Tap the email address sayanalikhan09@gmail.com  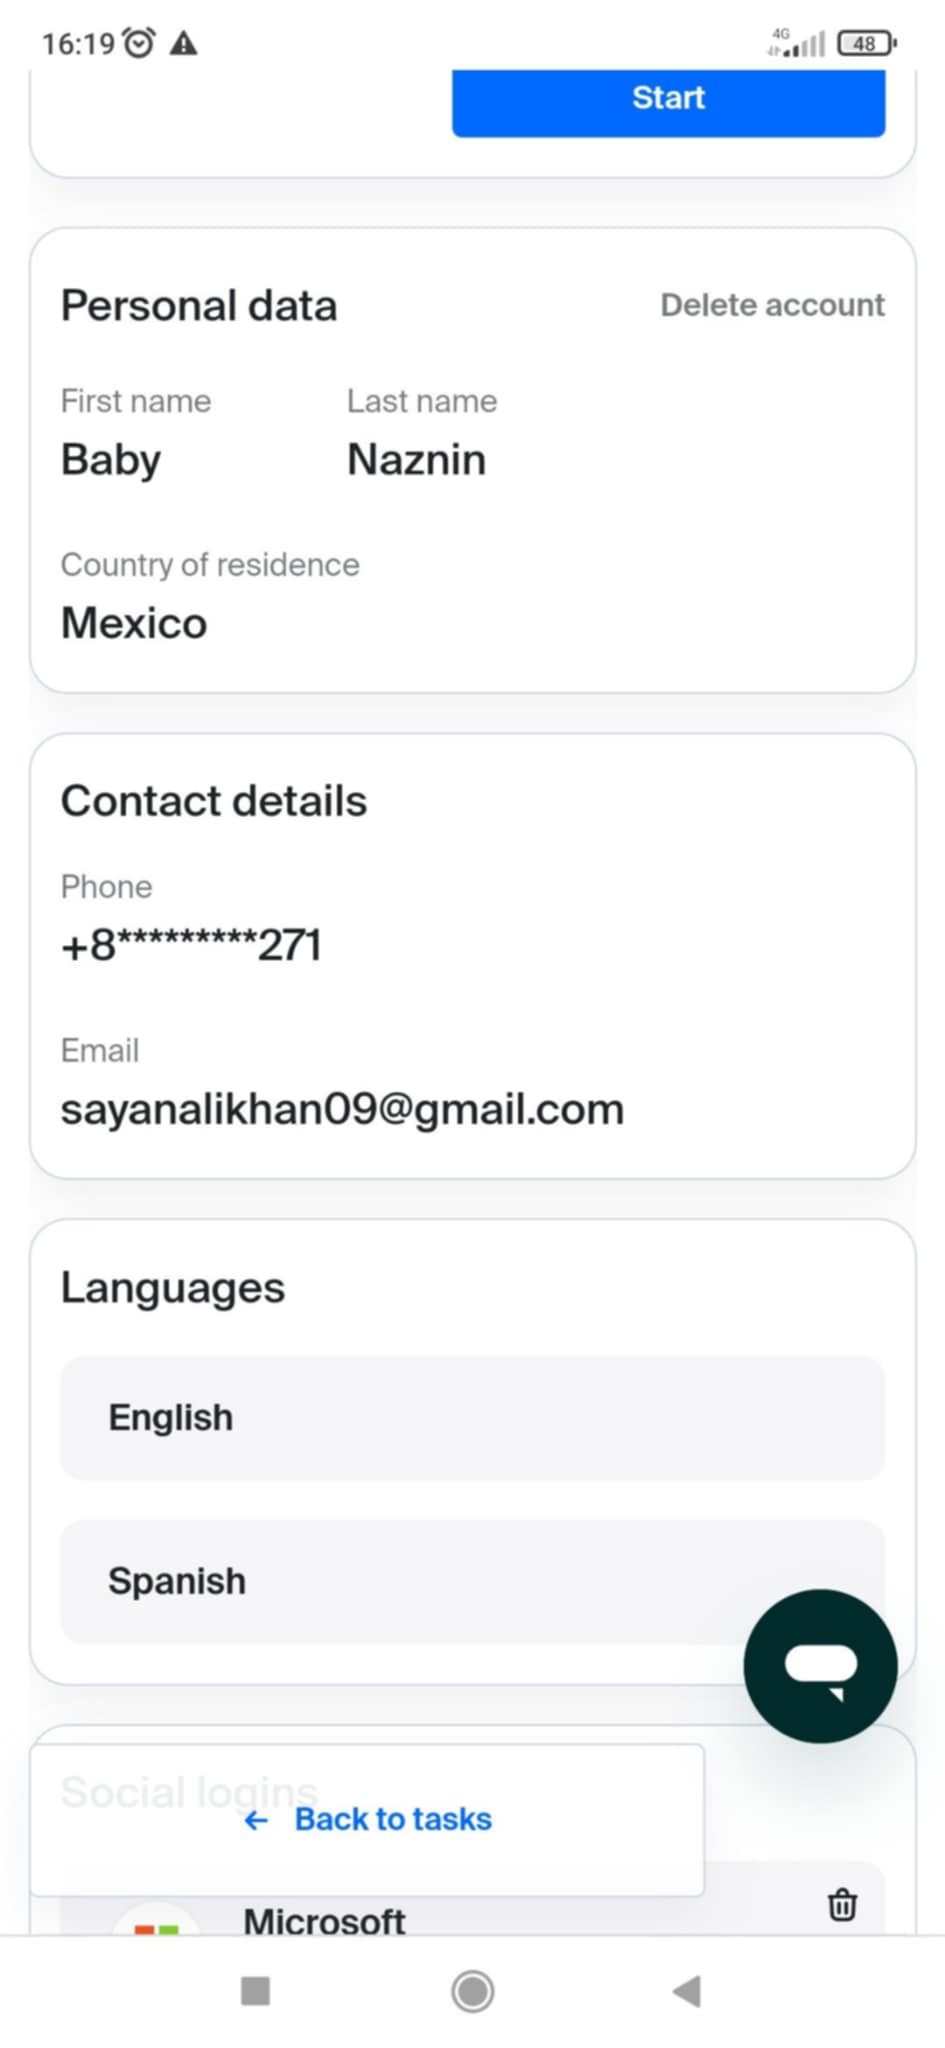342,1110
